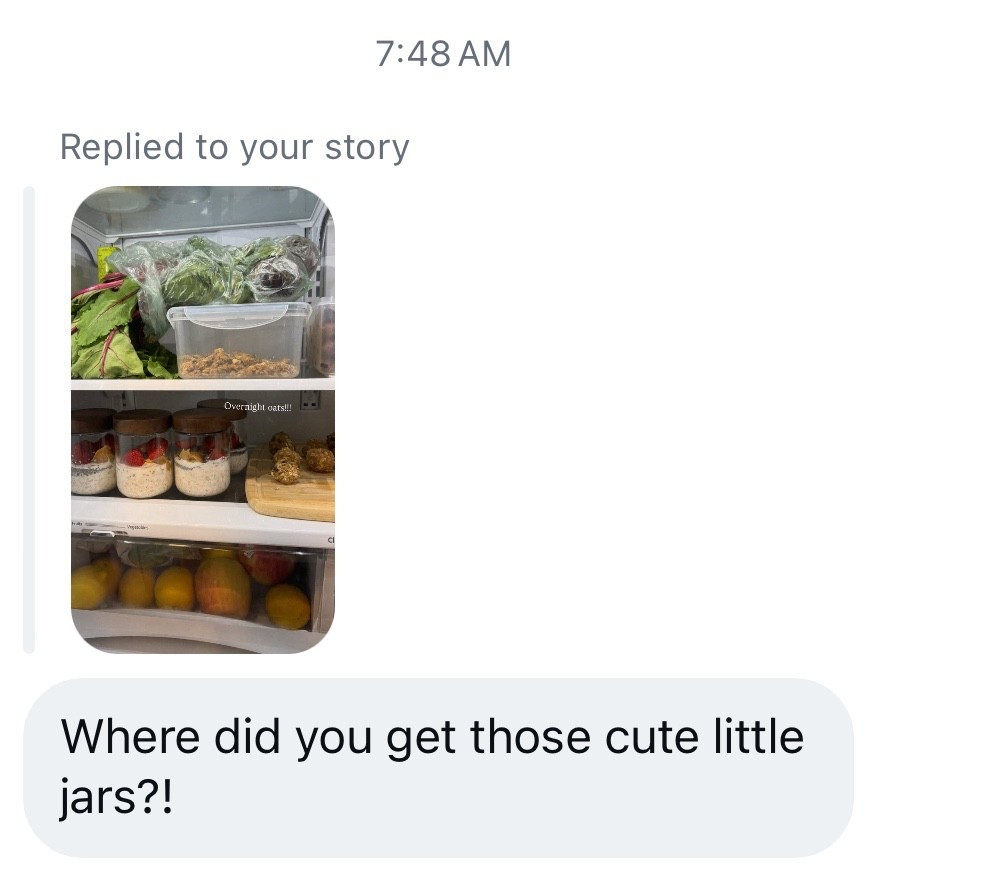Click the word "story" in reply label
Image resolution: width=1003 pixels, height=872 pixels.
click(366, 147)
